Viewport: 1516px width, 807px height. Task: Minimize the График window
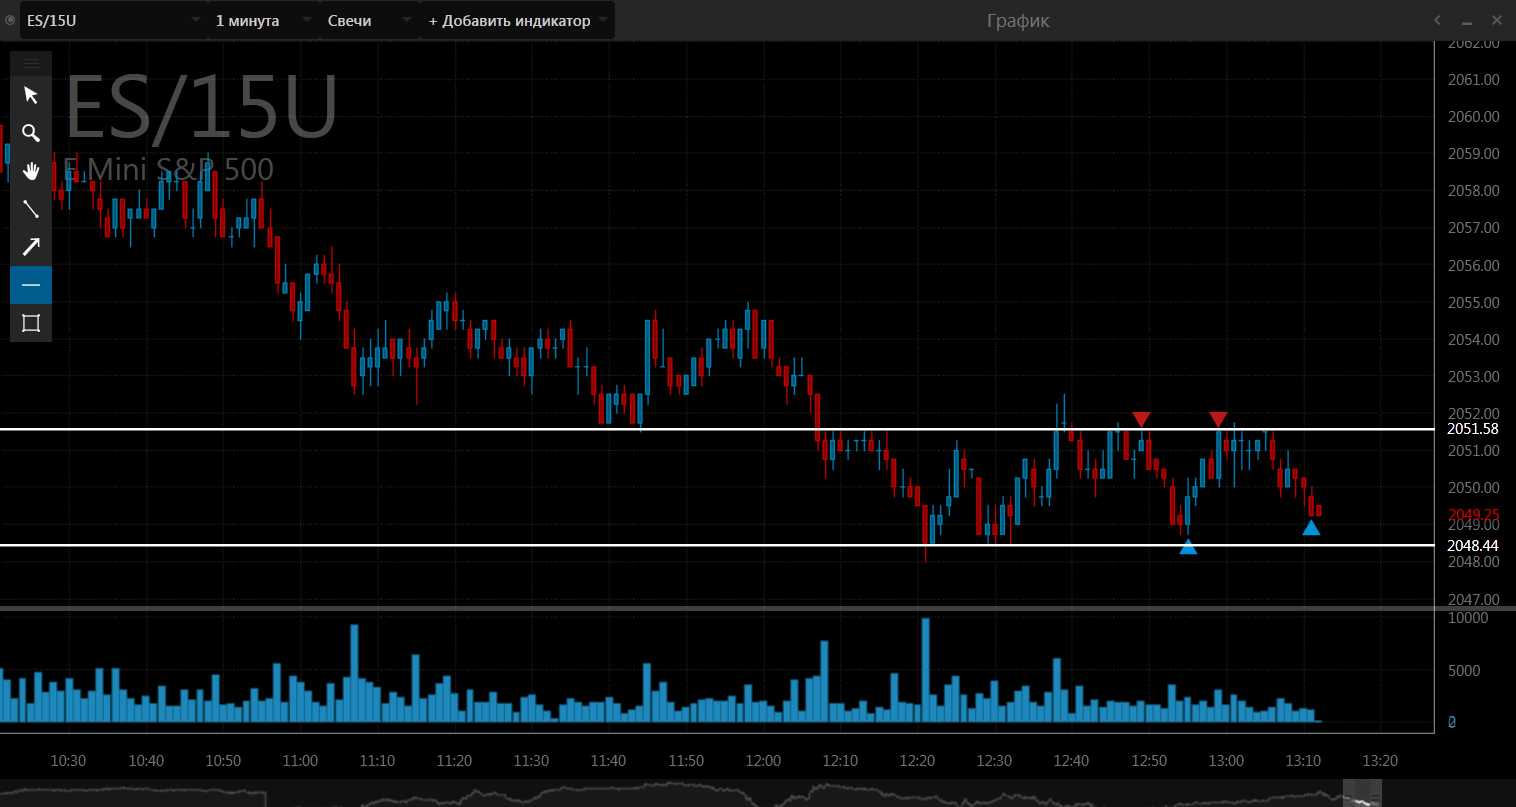[1467, 21]
